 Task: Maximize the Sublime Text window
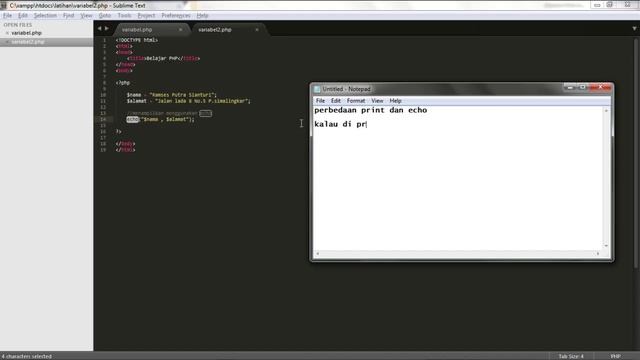(x=610, y=5)
